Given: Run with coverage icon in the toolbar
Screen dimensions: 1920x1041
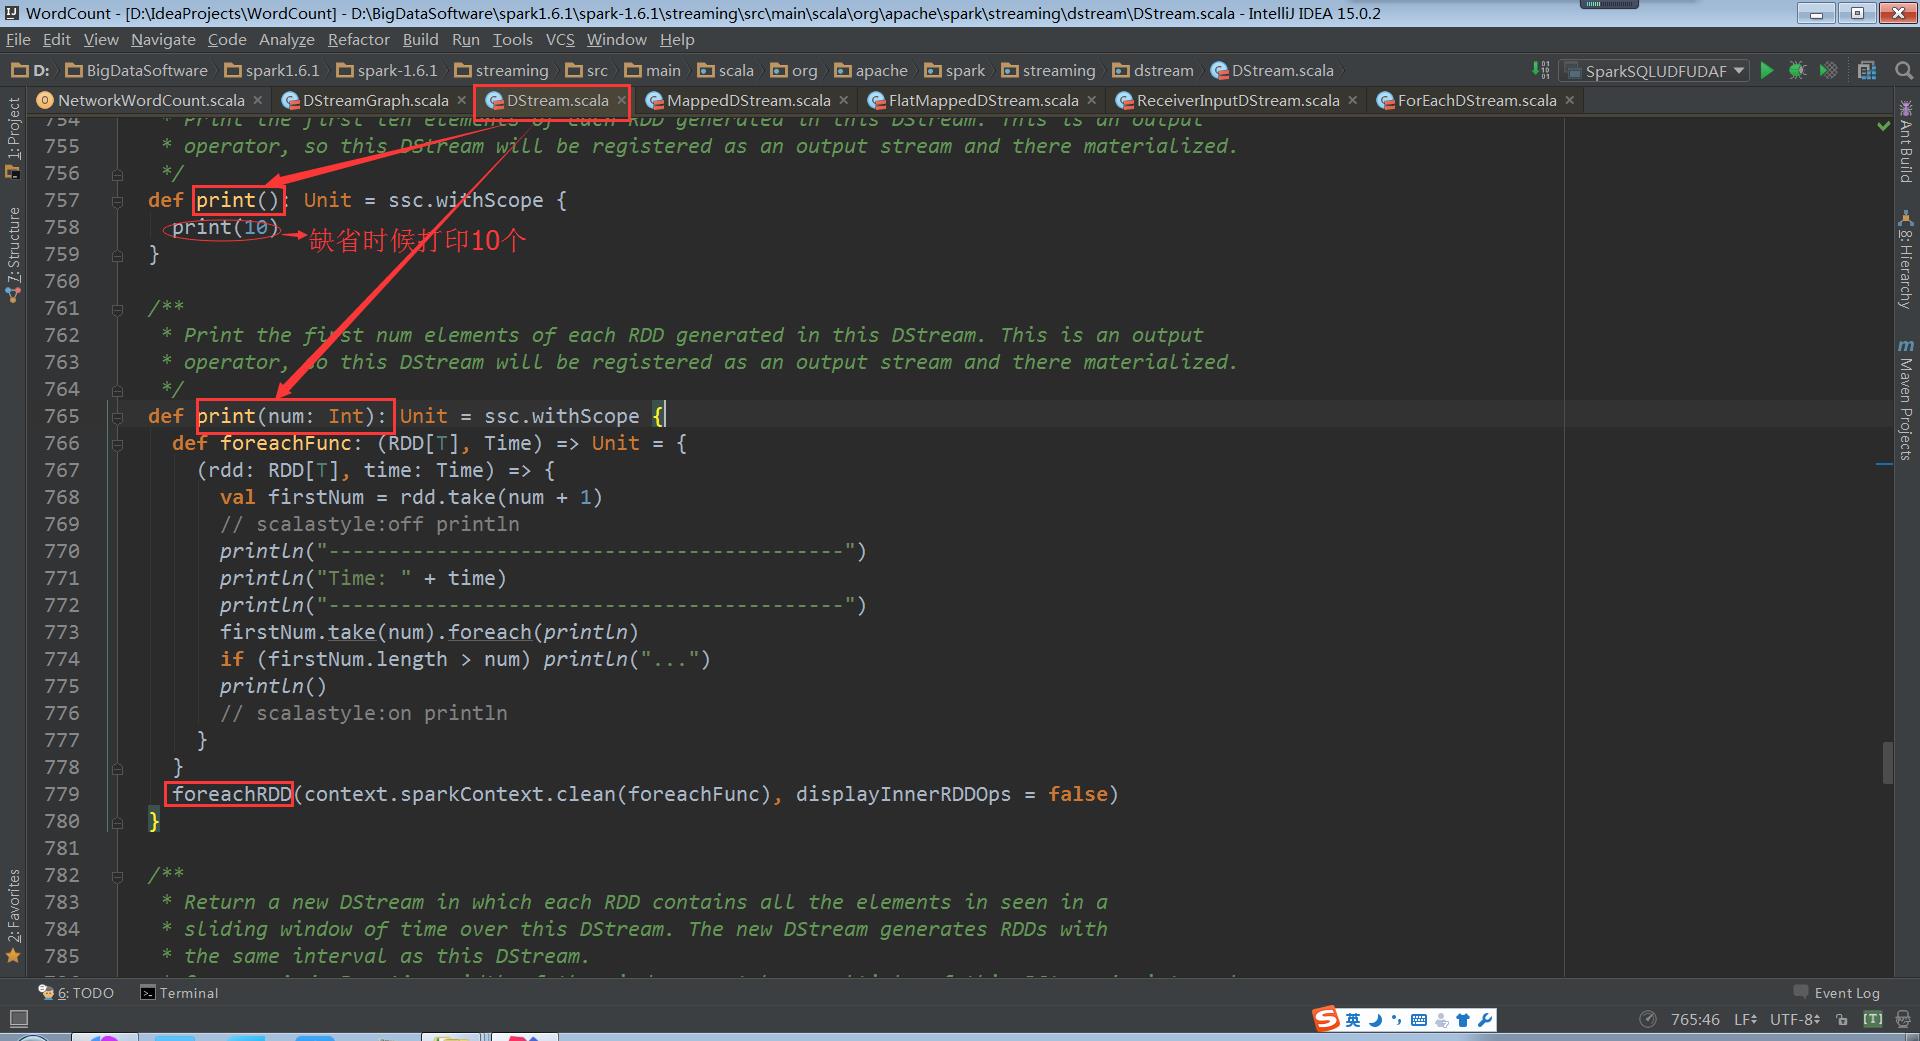Looking at the screenshot, I should point(1828,70).
